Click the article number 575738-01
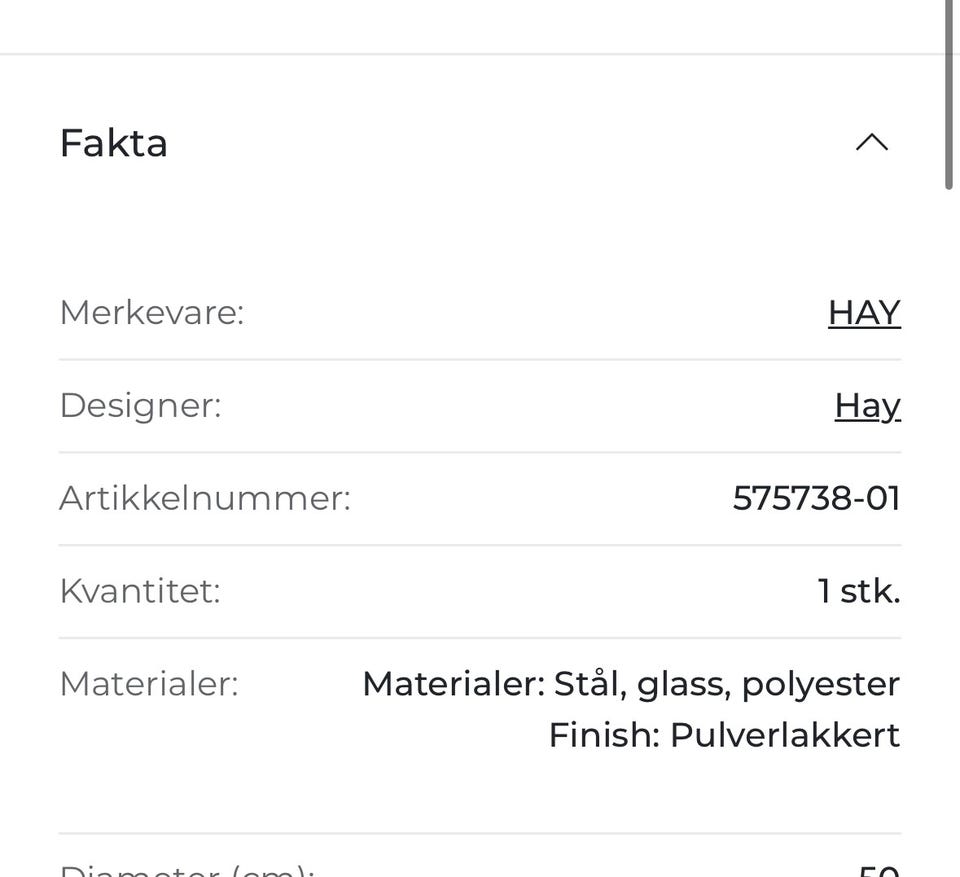Image resolution: width=960 pixels, height=877 pixels. tap(816, 498)
